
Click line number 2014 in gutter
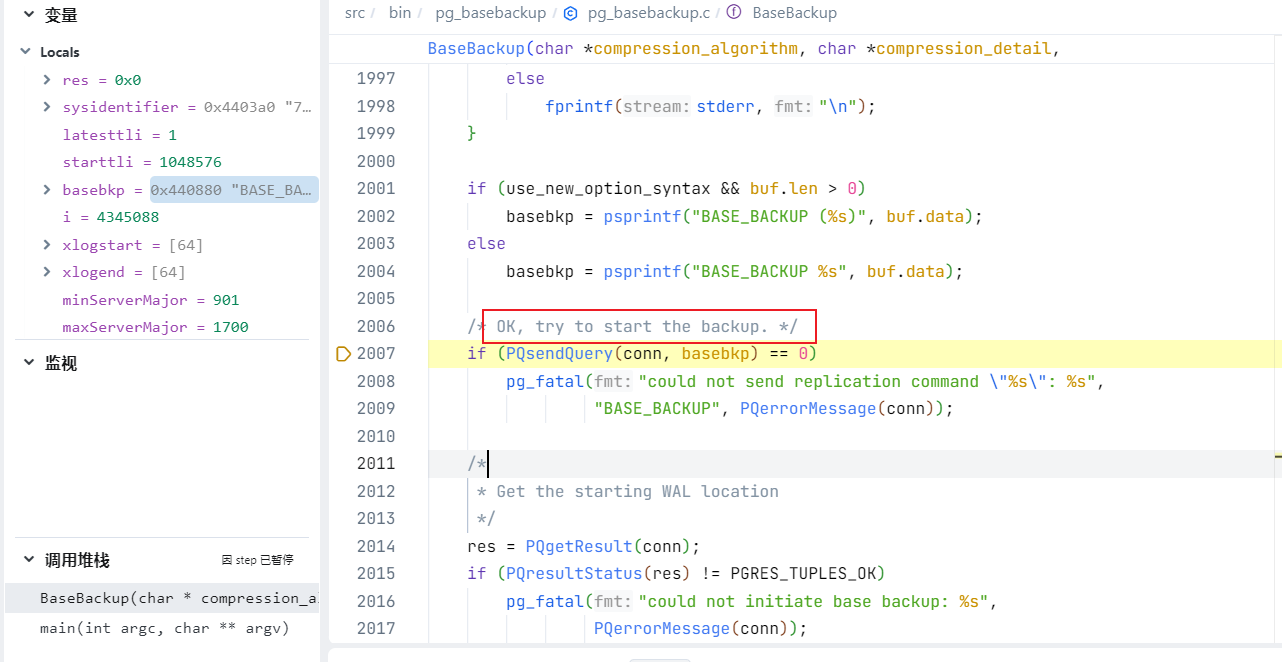point(376,546)
